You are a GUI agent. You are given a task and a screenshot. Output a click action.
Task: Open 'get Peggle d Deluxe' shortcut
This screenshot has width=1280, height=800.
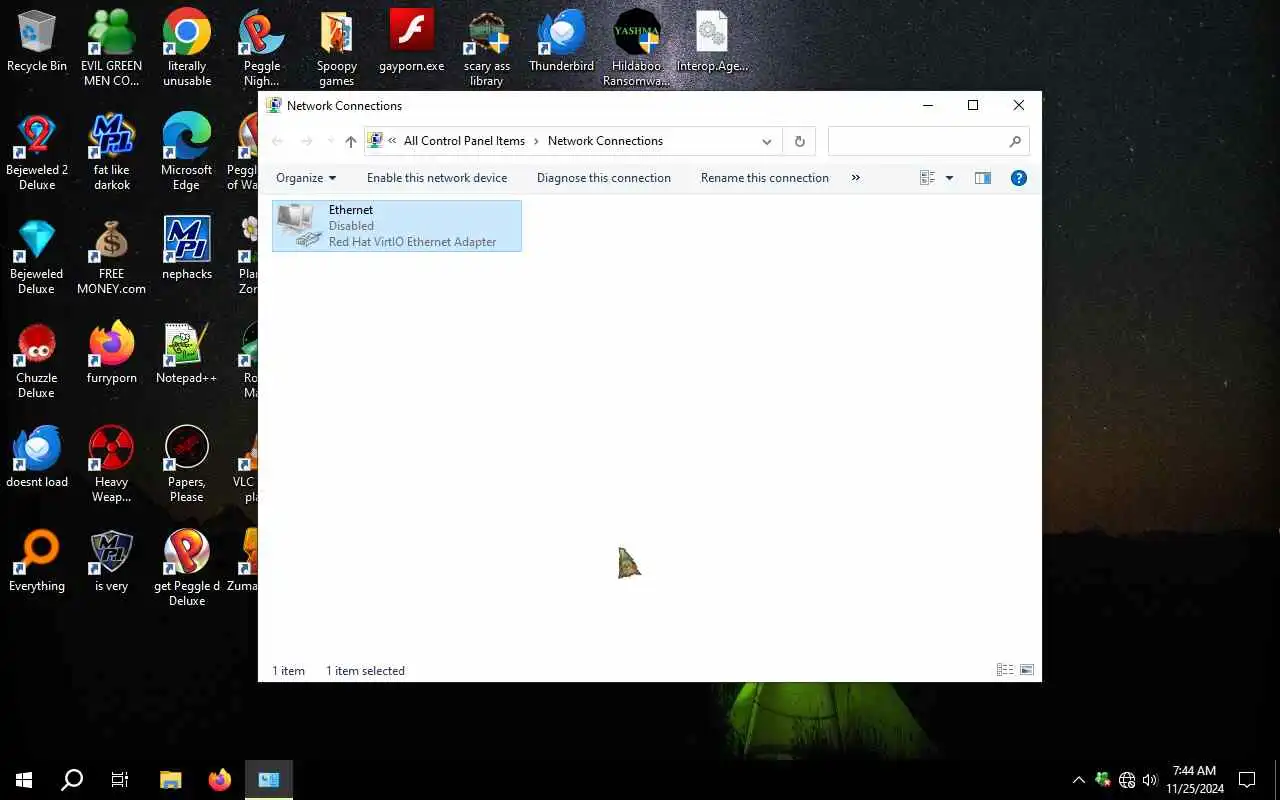(x=187, y=568)
